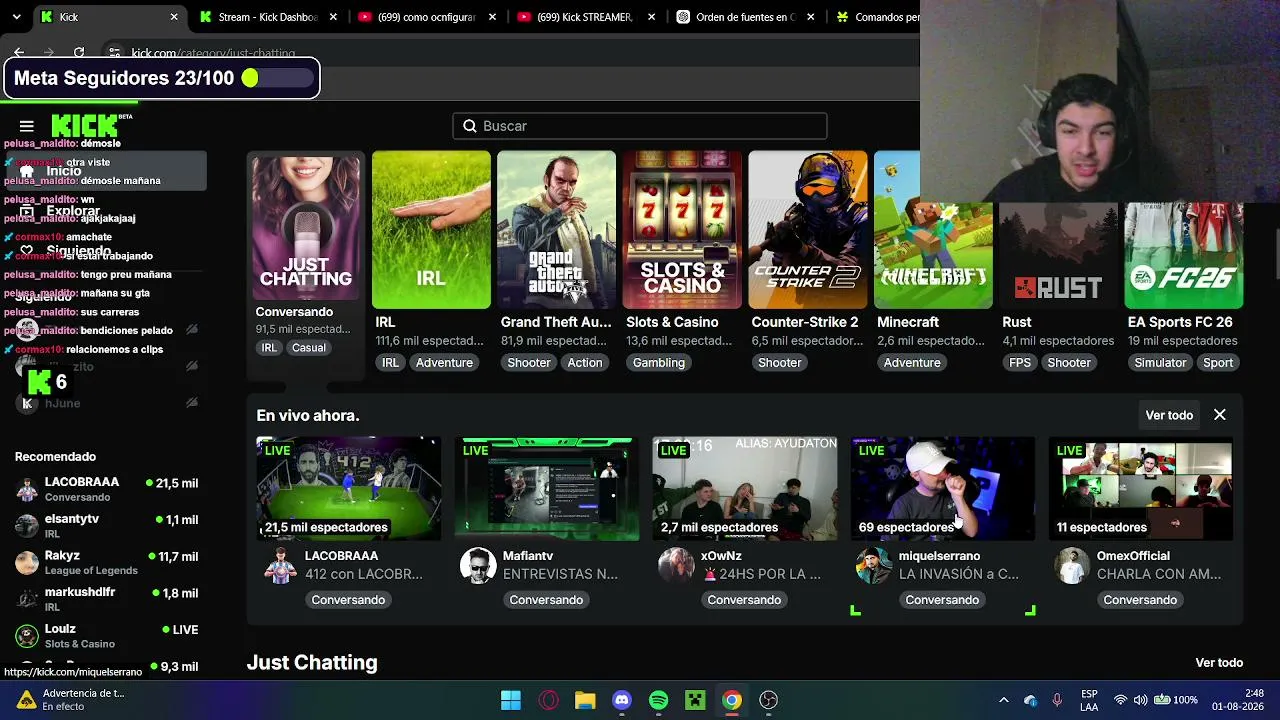
Task: Select the Sport tag under EA Sports FC 26
Action: pos(1218,363)
